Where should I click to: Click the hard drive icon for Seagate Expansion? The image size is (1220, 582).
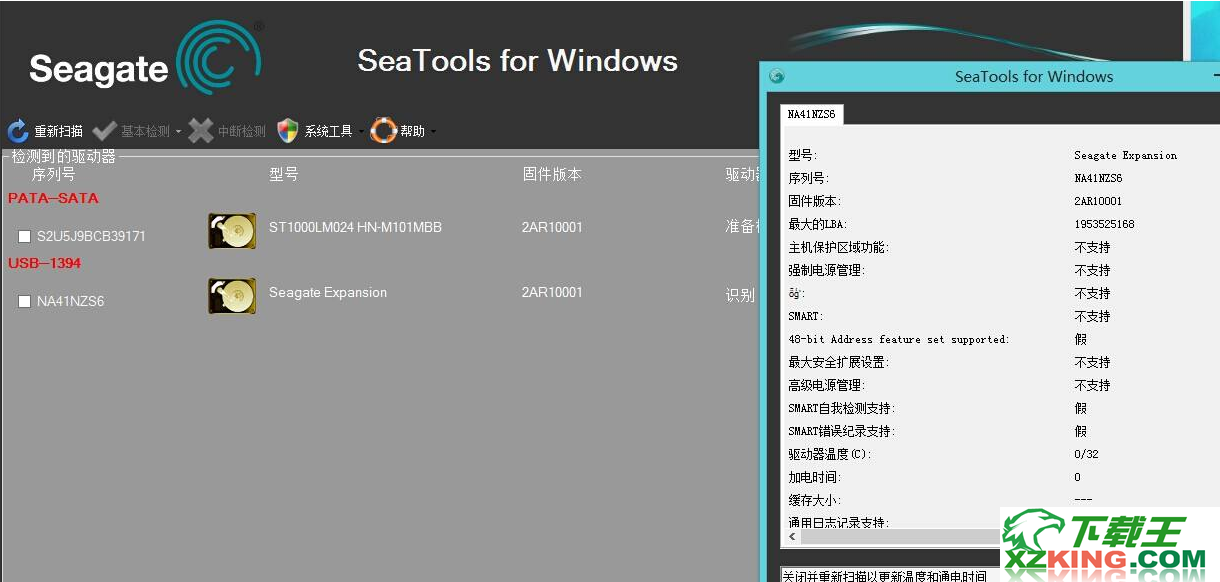pos(232,296)
